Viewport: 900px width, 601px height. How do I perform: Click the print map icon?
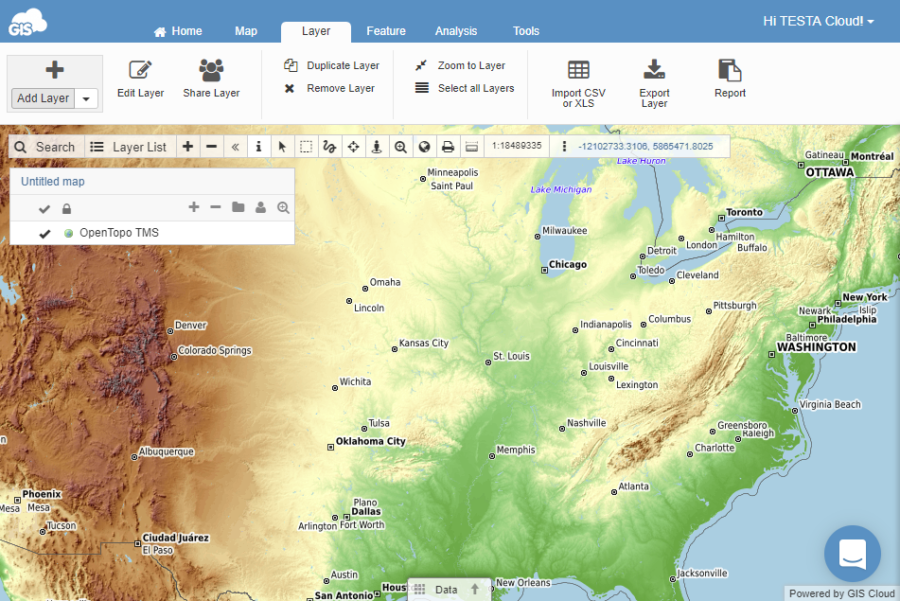(447, 146)
